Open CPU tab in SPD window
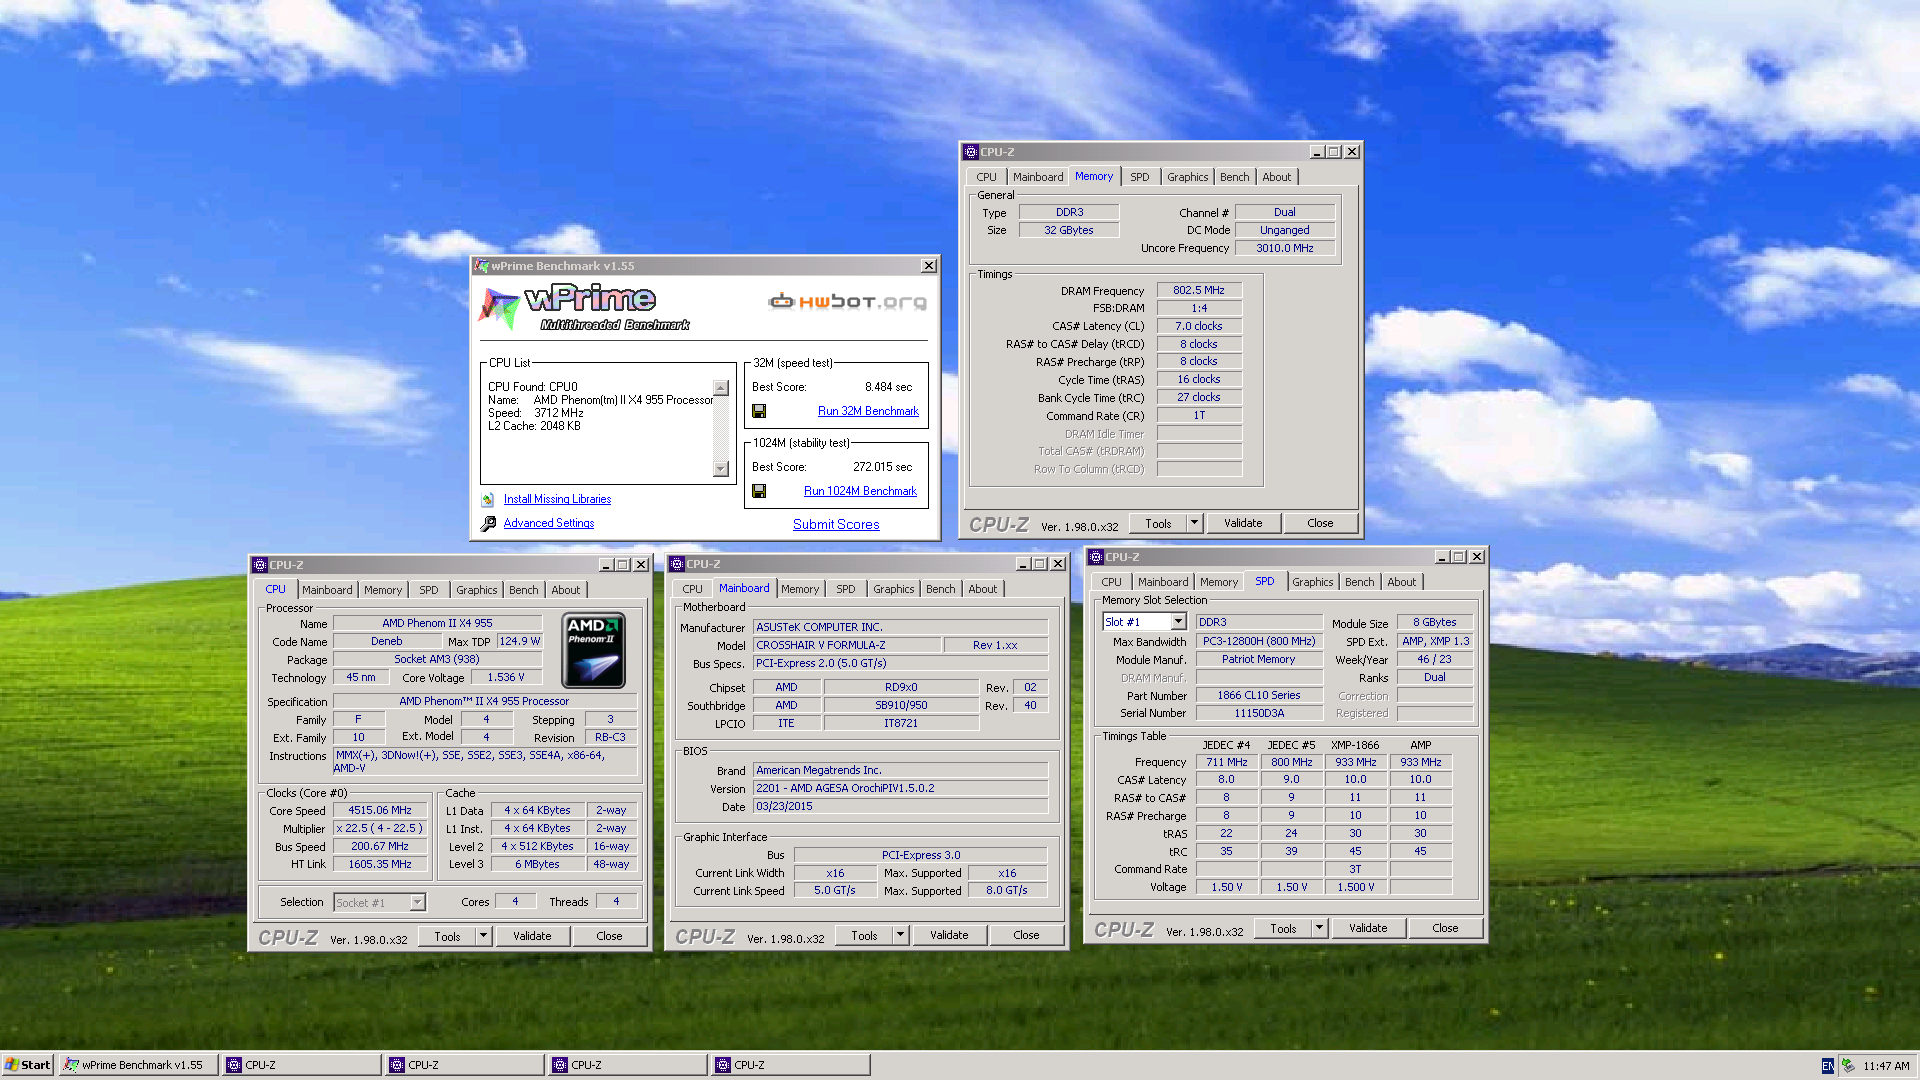1920x1080 pixels. click(1111, 582)
